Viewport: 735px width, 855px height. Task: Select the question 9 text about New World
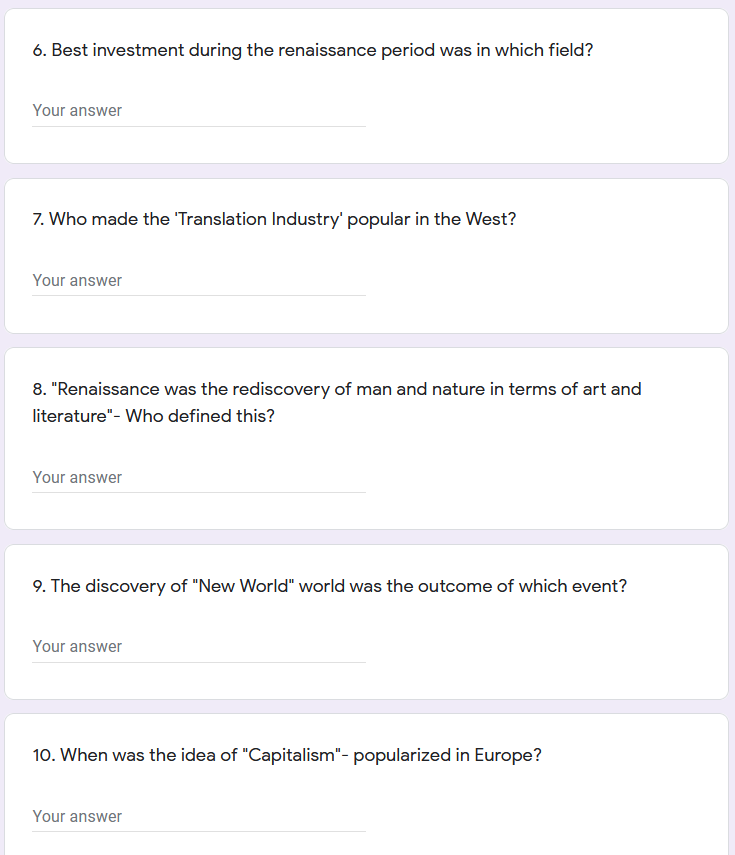(330, 586)
